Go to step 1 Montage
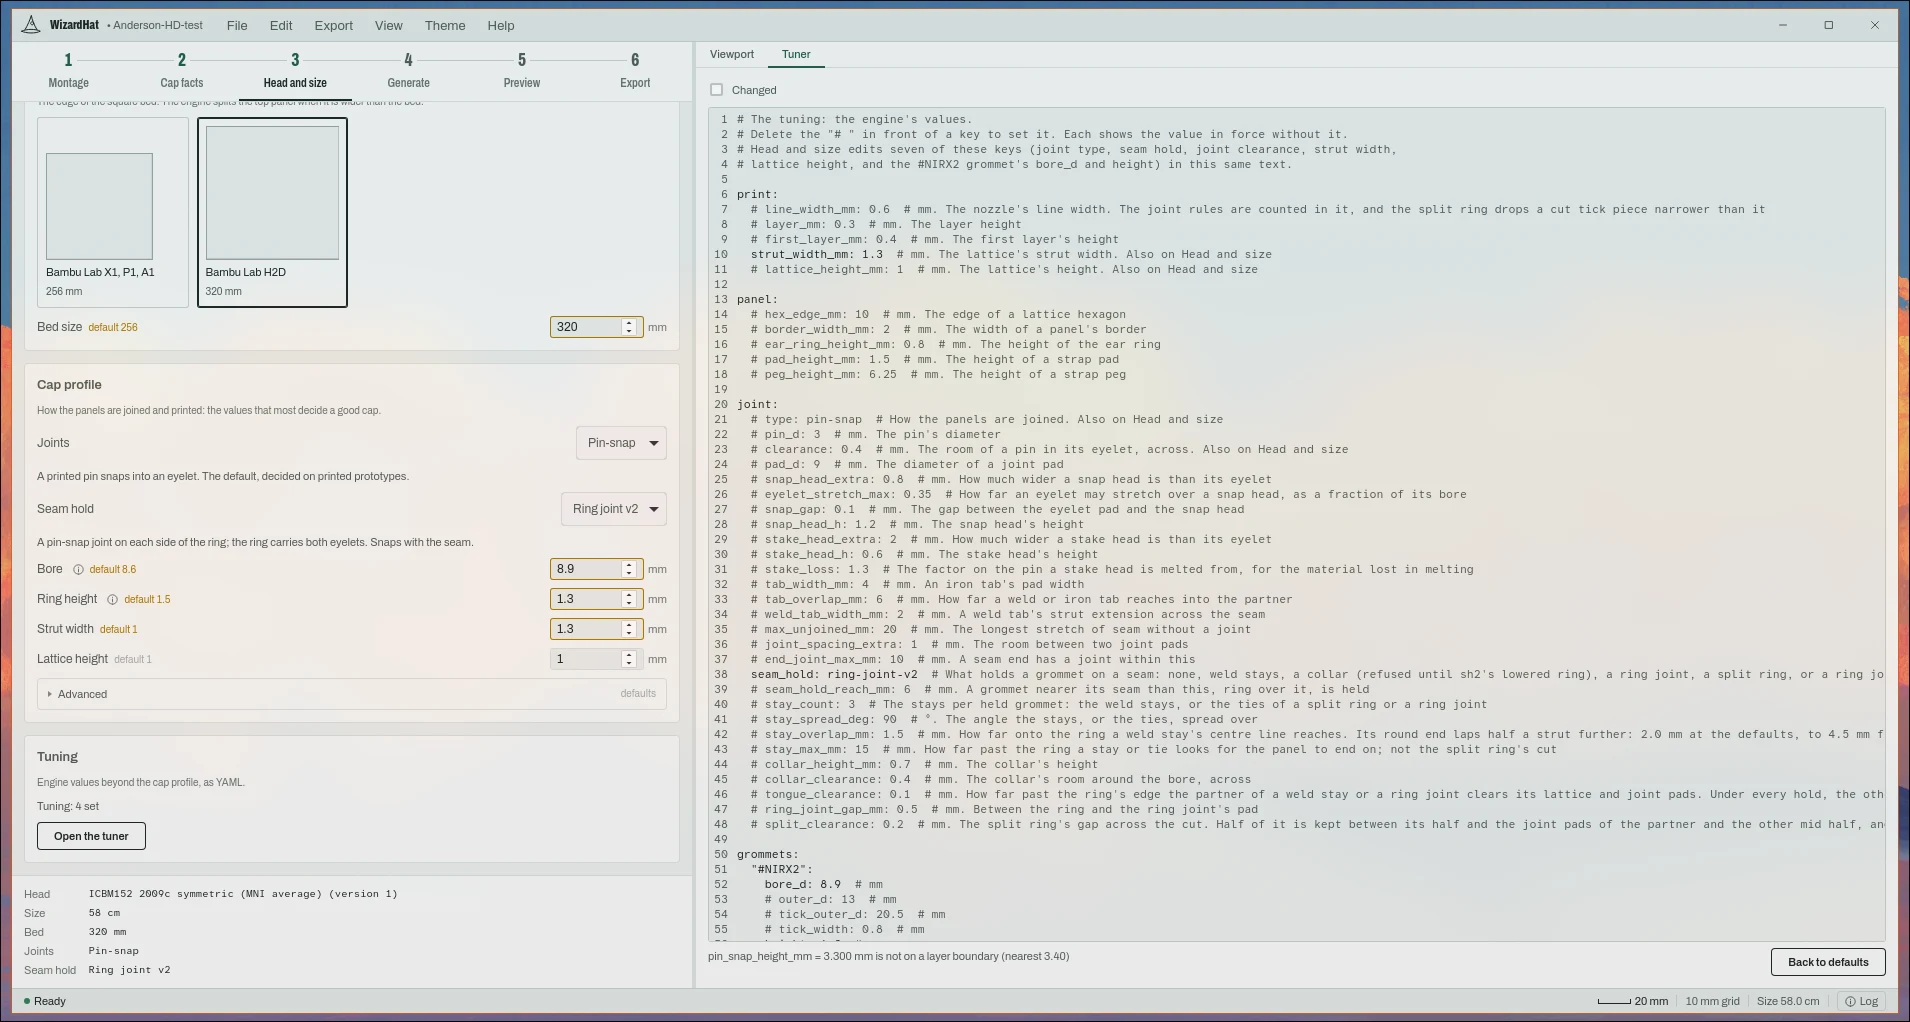 pyautogui.click(x=69, y=71)
